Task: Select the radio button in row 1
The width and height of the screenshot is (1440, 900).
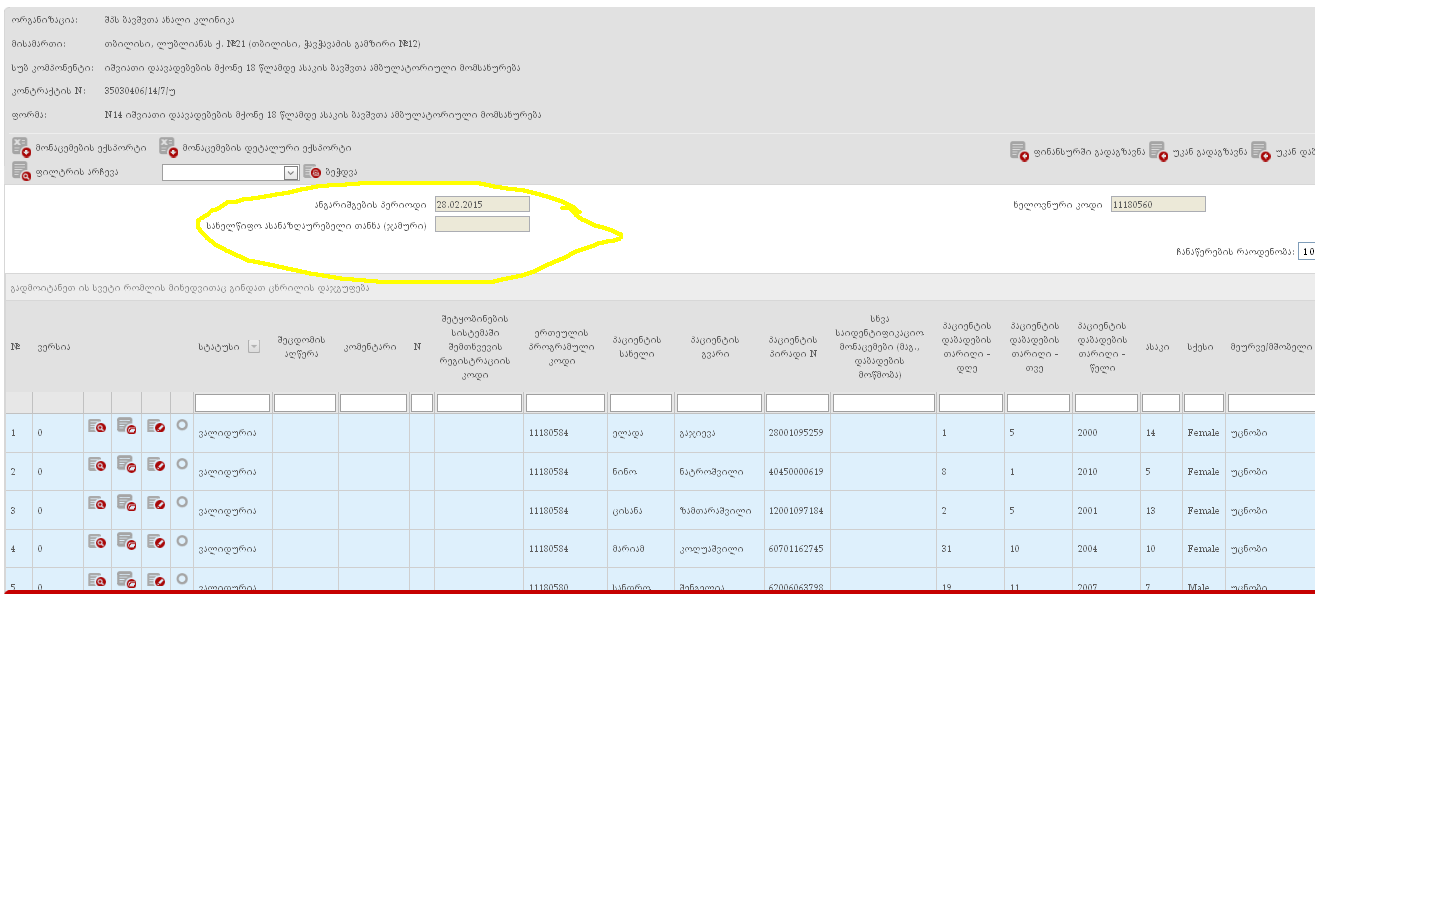Action: (x=182, y=425)
